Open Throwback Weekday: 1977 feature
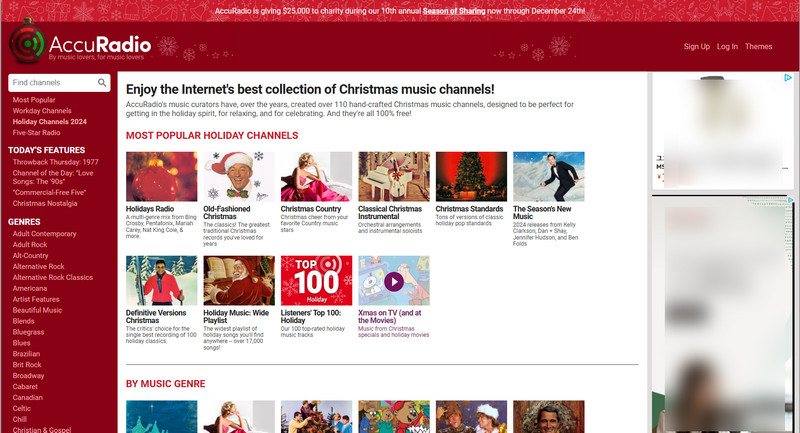The image size is (800, 433). click(x=56, y=162)
